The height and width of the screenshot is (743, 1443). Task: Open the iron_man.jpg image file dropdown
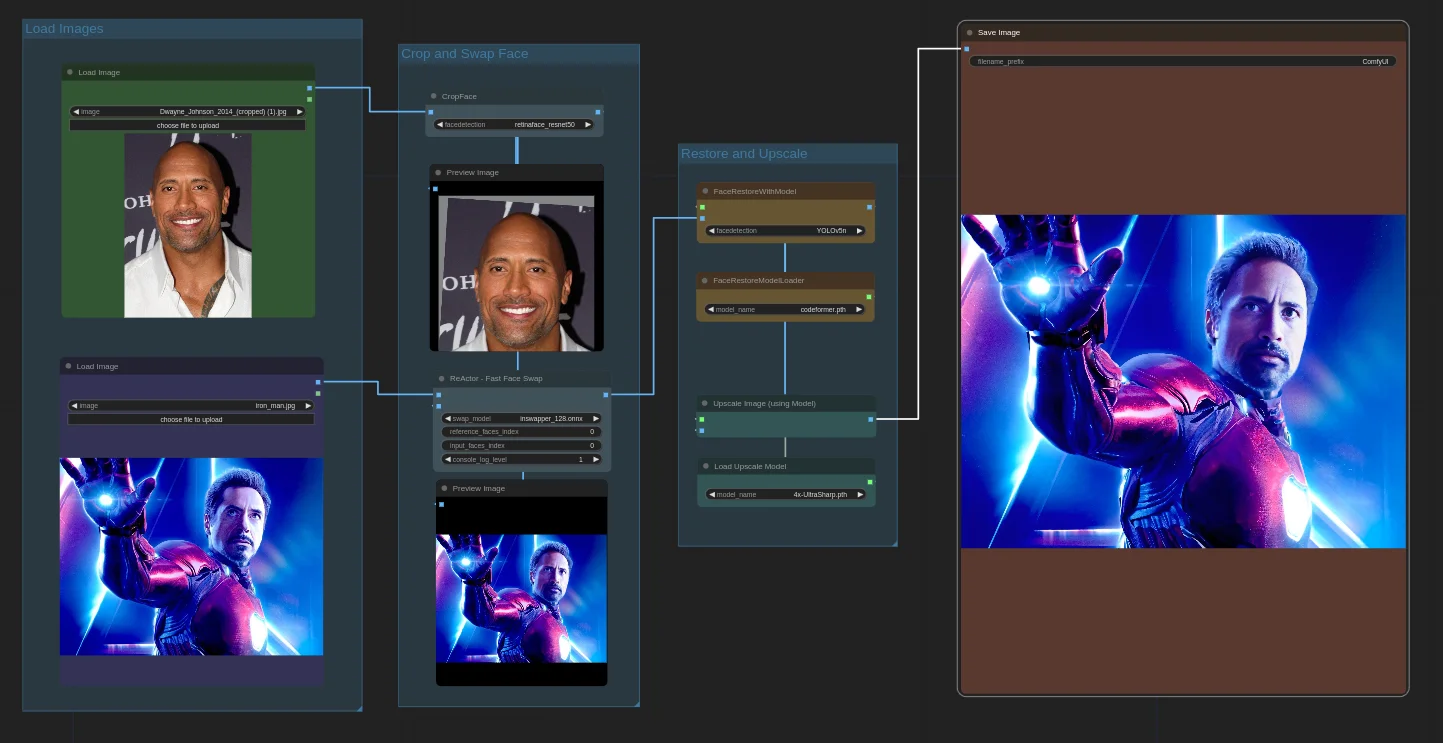click(191, 406)
